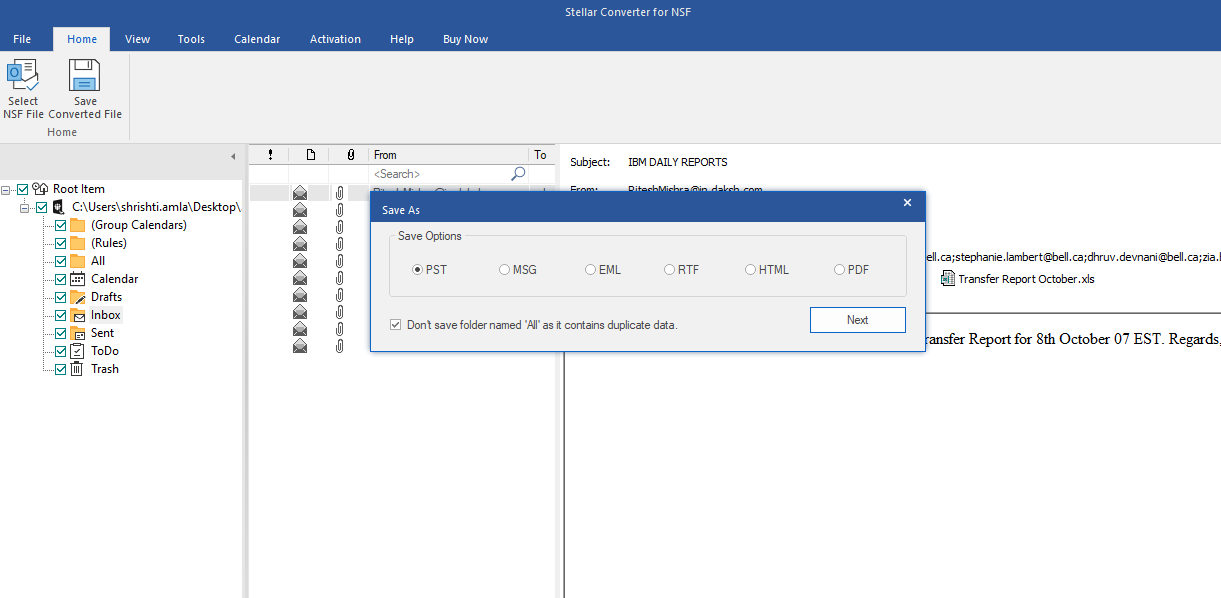Toggle the (Rules) folder checkbox
This screenshot has width=1221, height=598.
[x=60, y=243]
